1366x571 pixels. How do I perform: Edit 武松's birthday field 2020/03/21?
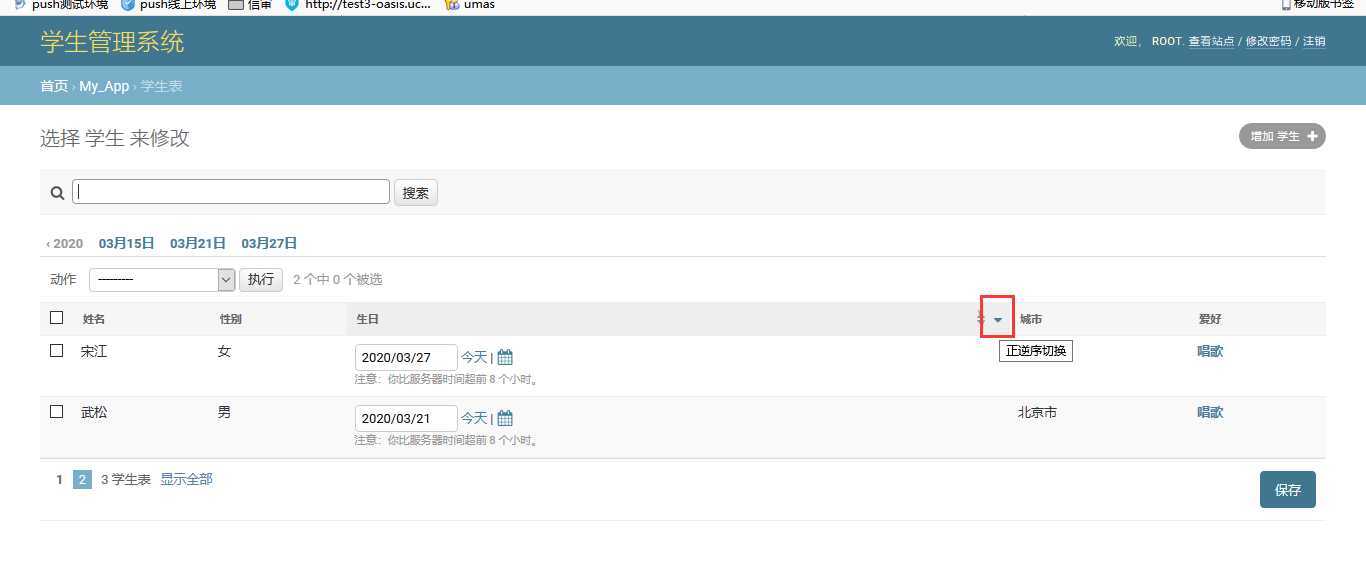(x=406, y=419)
